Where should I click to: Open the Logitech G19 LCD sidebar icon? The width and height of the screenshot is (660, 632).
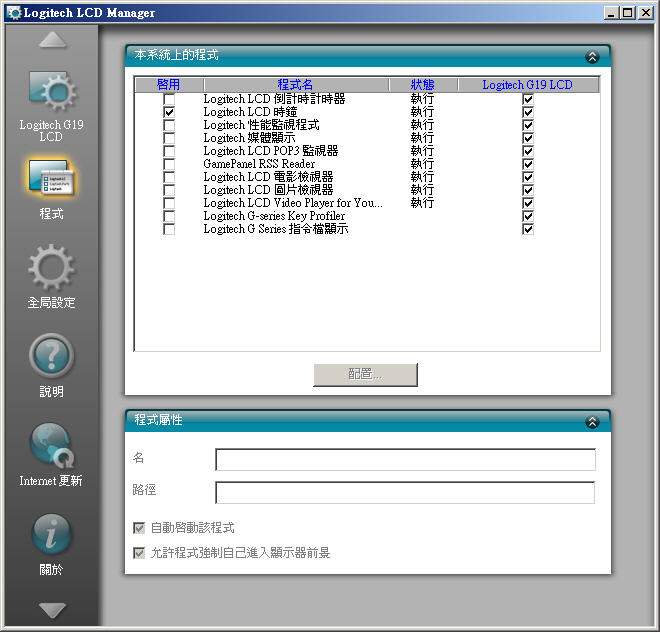(x=50, y=94)
